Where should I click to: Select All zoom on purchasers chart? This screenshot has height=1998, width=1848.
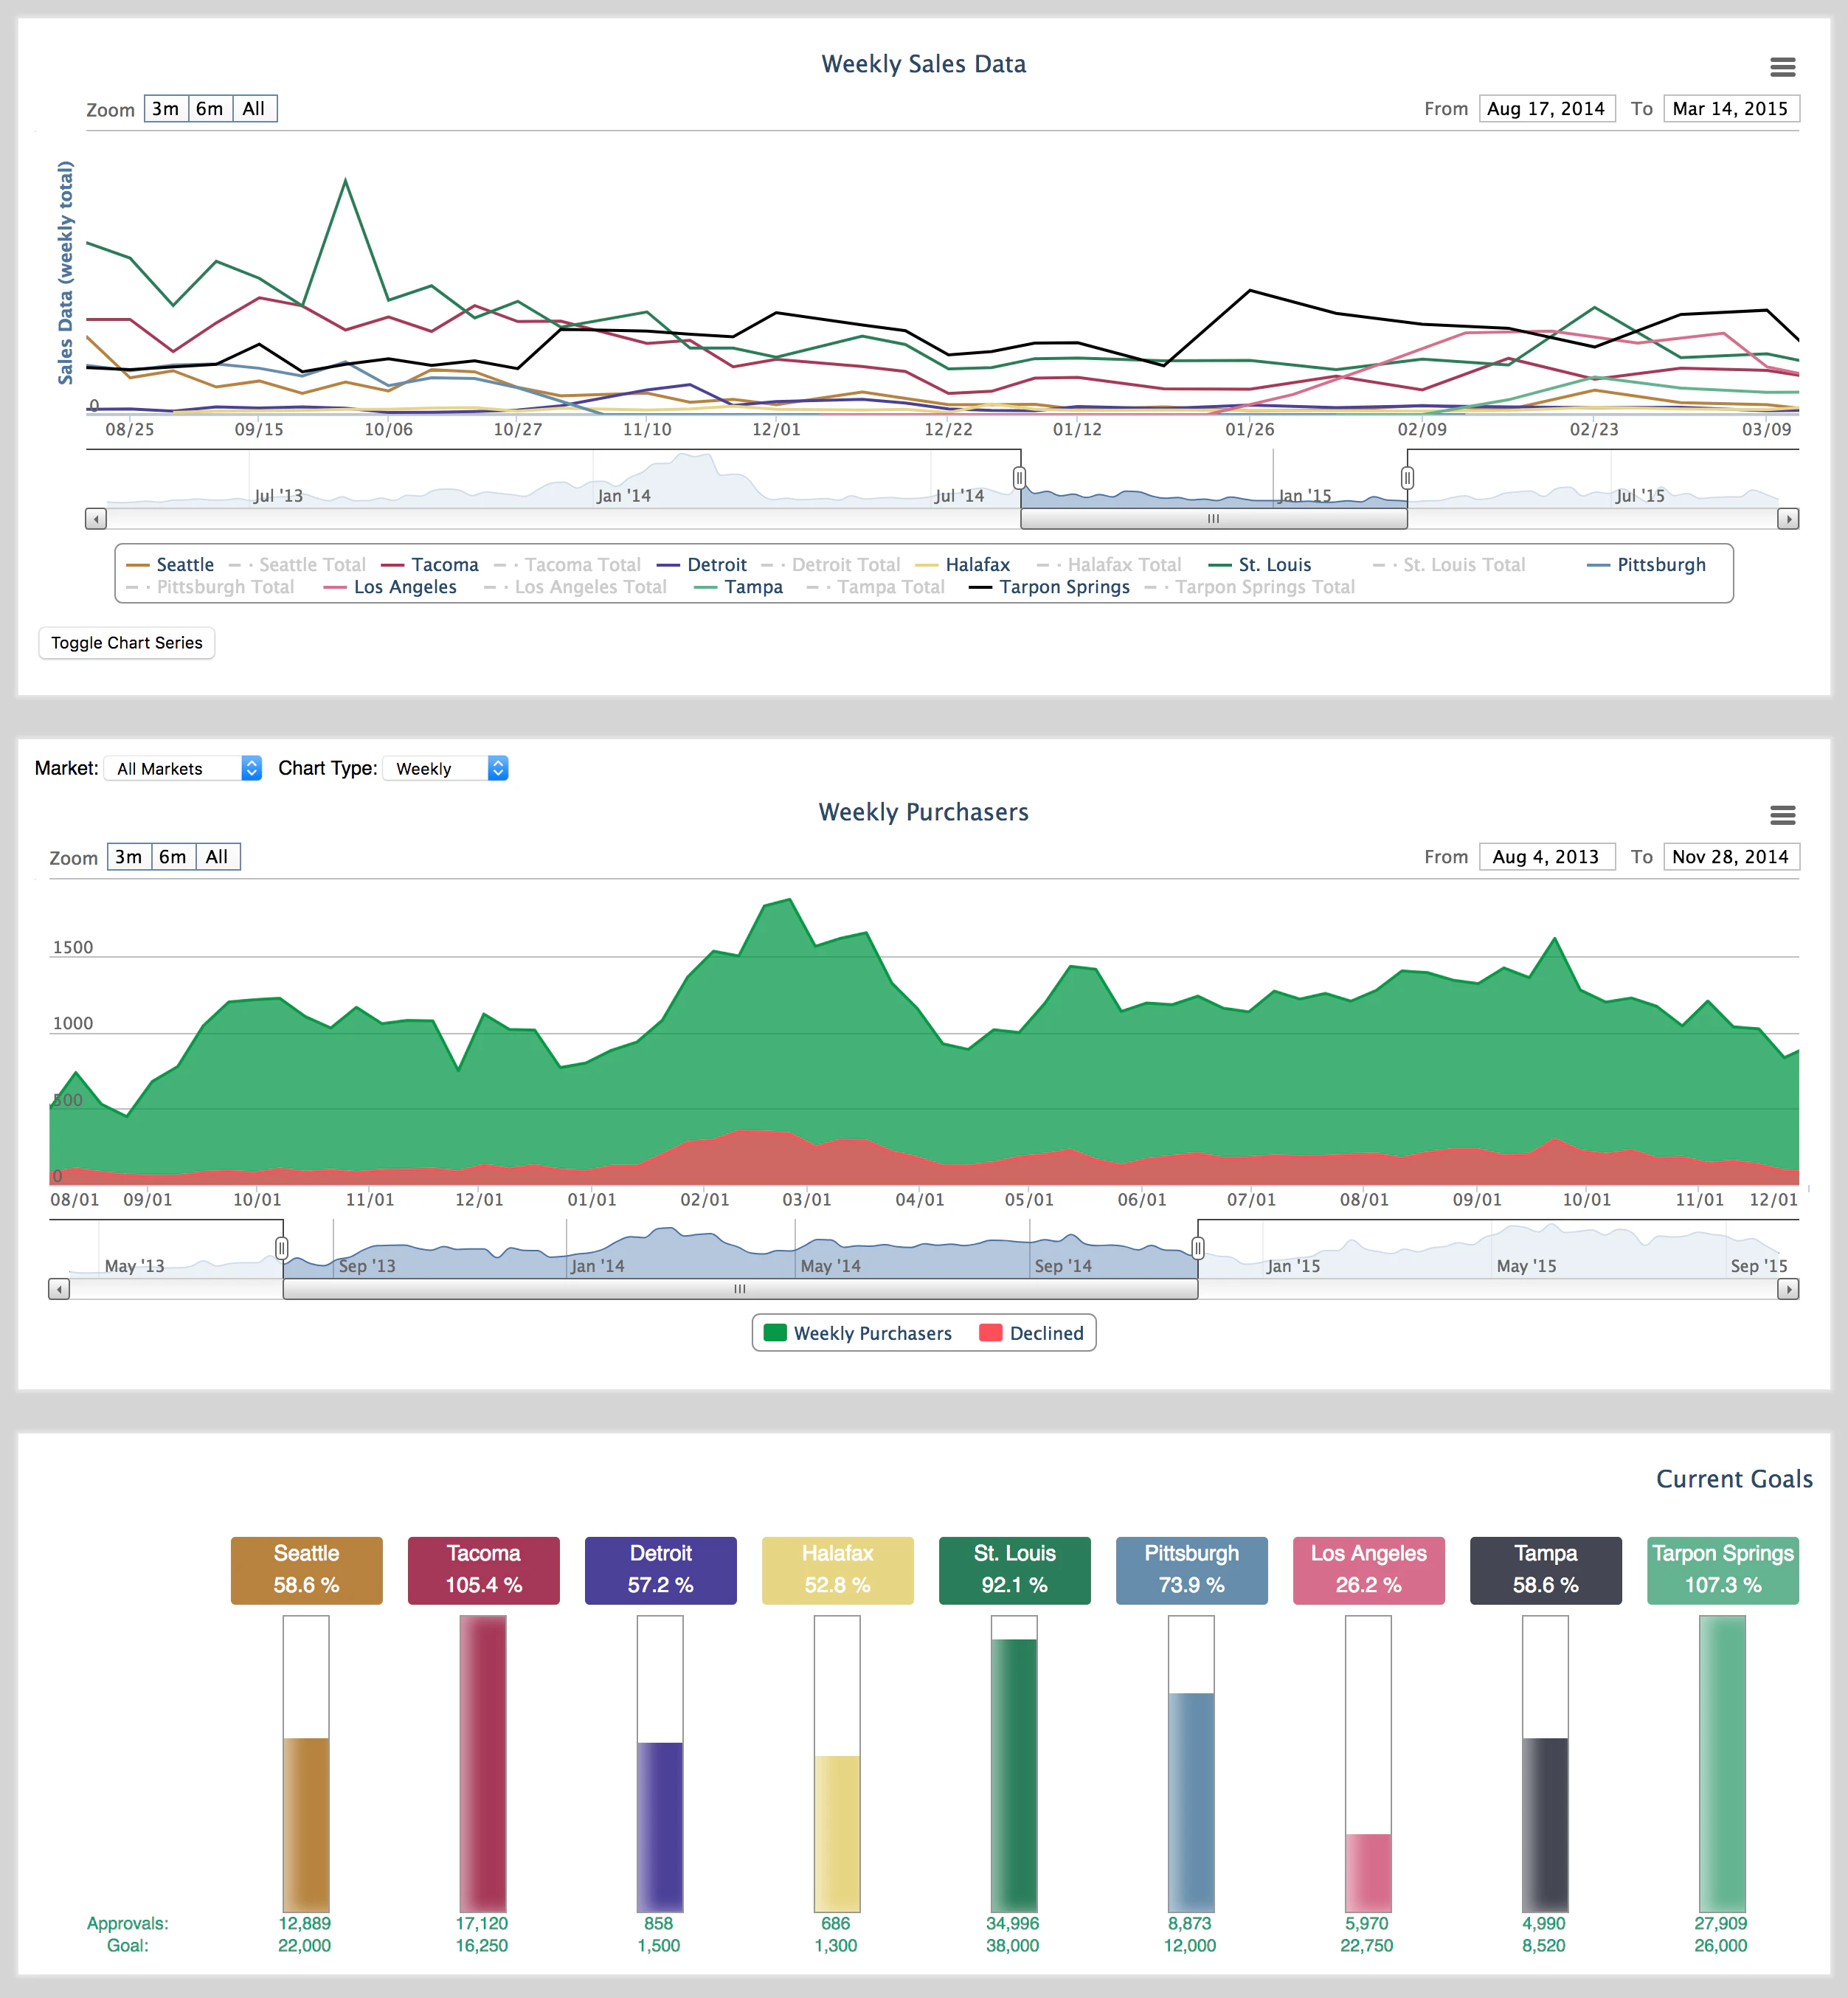(217, 857)
